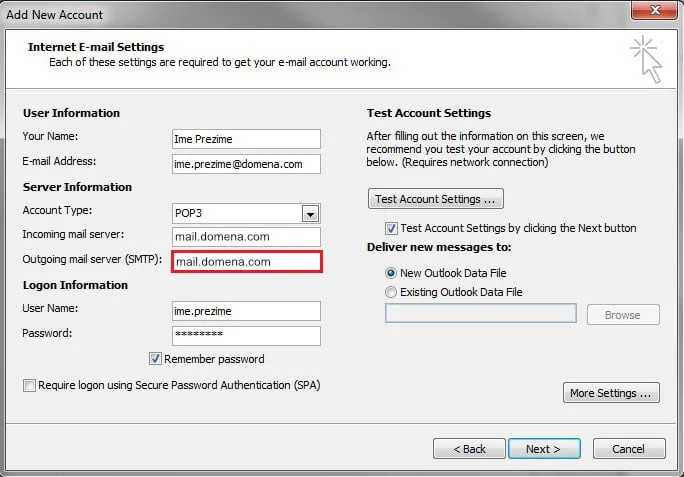Select the Outgoing mail server (SMTP) field
The image size is (684, 477).
(246, 262)
